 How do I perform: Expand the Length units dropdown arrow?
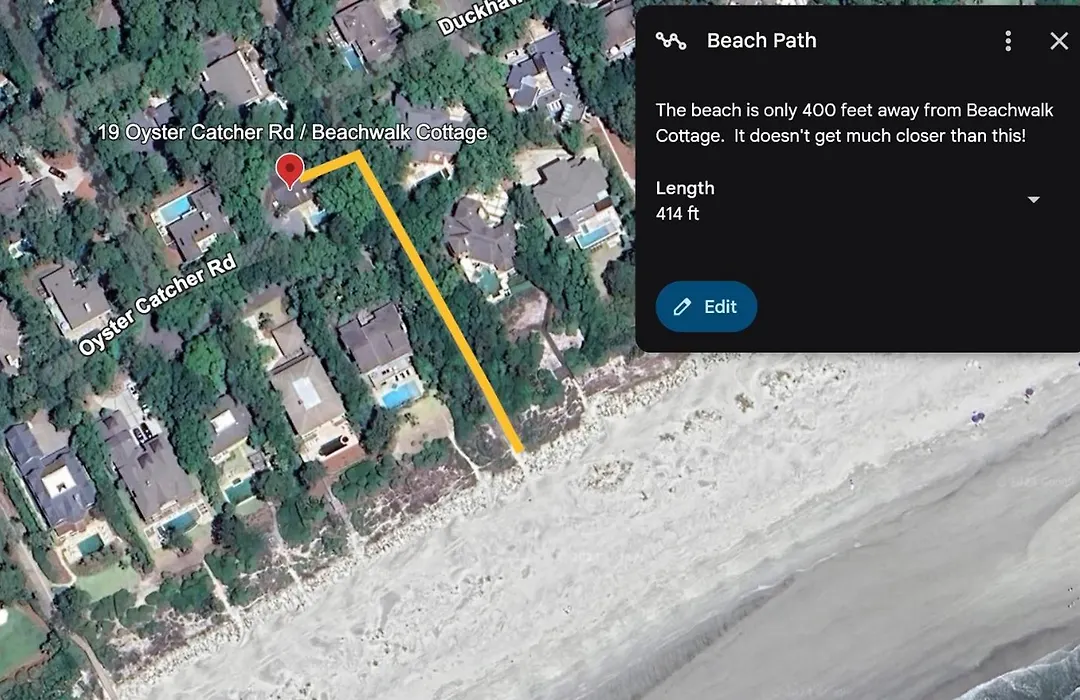click(1033, 200)
